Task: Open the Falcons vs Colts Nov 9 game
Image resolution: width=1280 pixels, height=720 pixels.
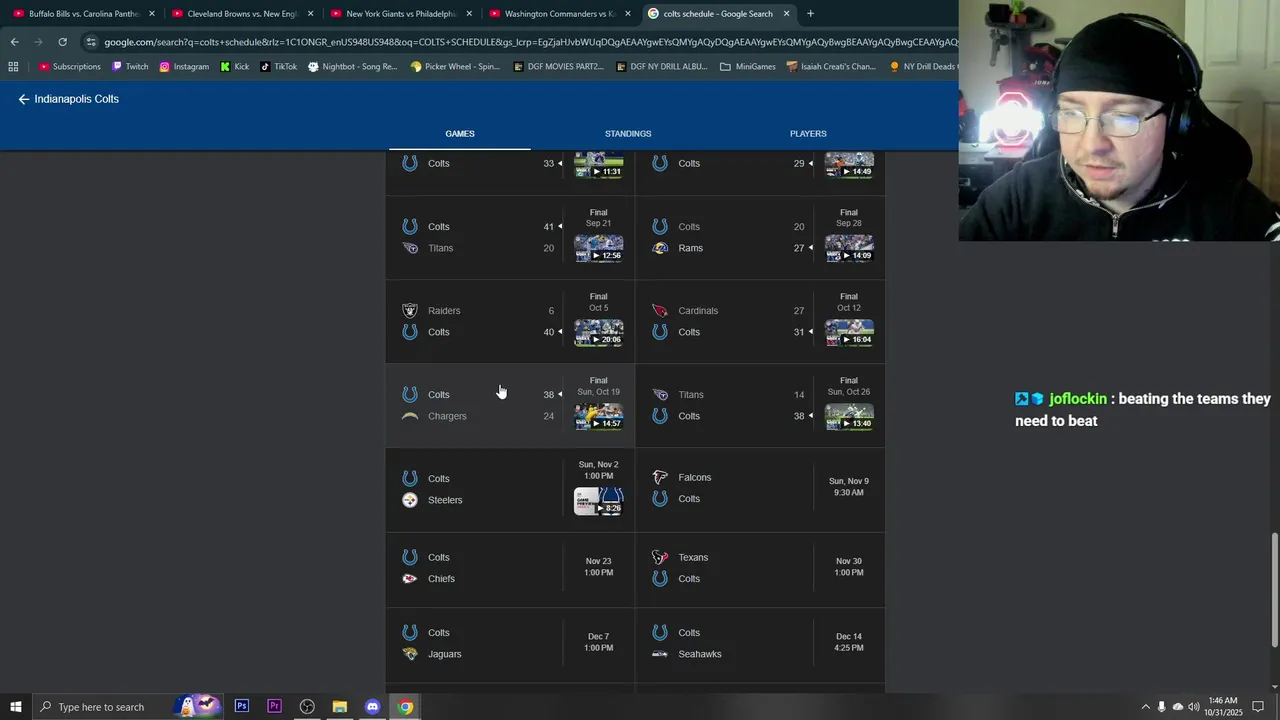Action: (760, 489)
